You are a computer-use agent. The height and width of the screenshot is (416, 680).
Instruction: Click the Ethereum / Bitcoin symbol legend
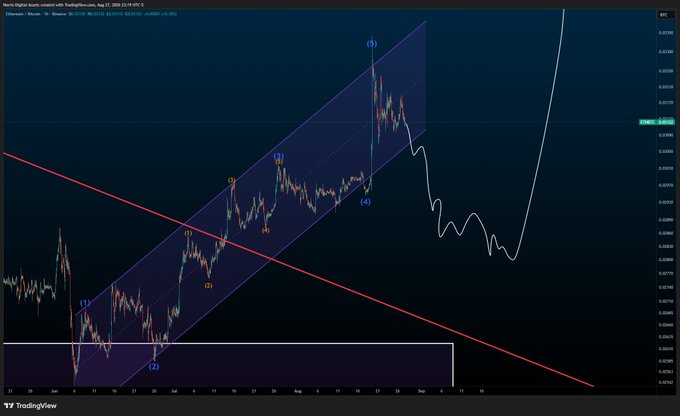(36, 14)
